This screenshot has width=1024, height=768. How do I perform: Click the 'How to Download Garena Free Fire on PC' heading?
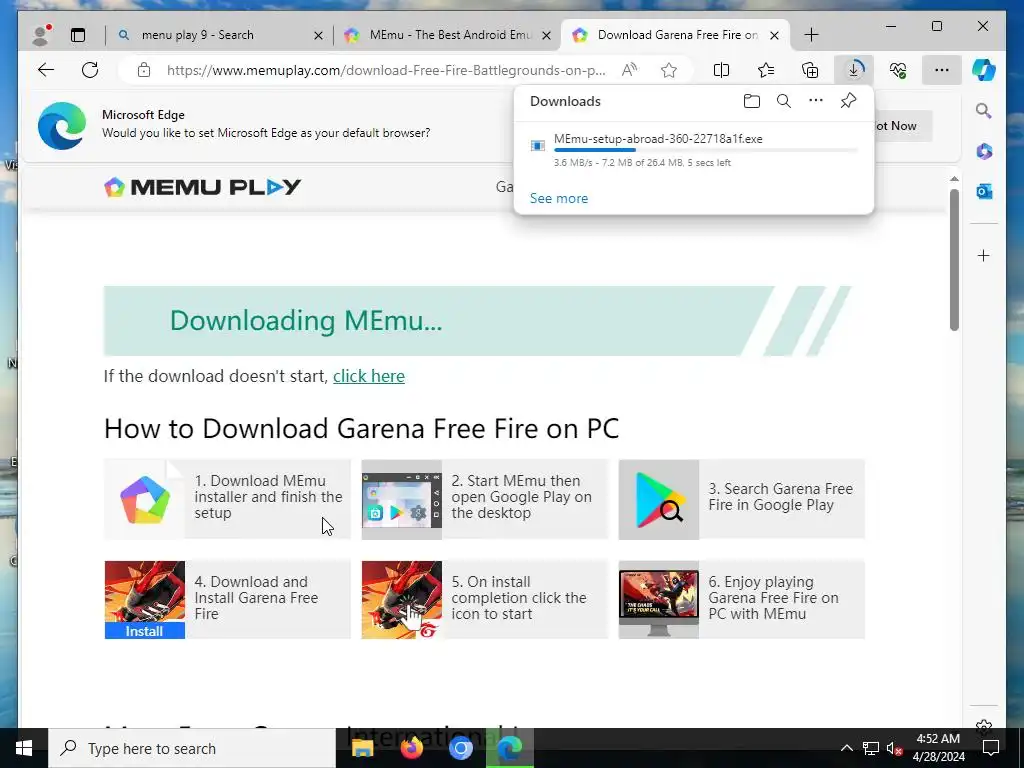[x=361, y=429]
